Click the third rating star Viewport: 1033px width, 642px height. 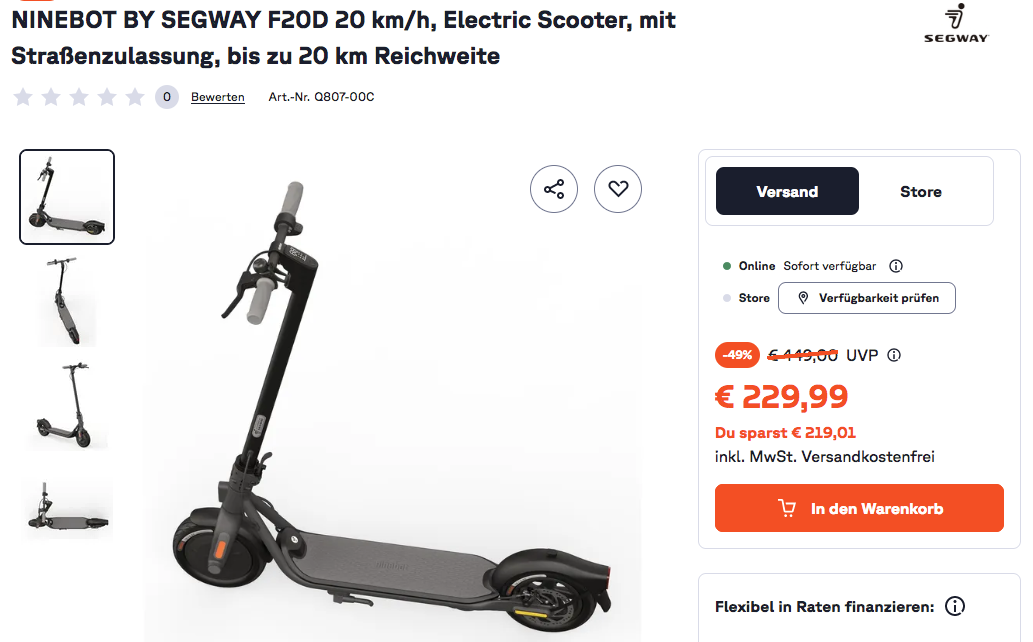pos(79,97)
